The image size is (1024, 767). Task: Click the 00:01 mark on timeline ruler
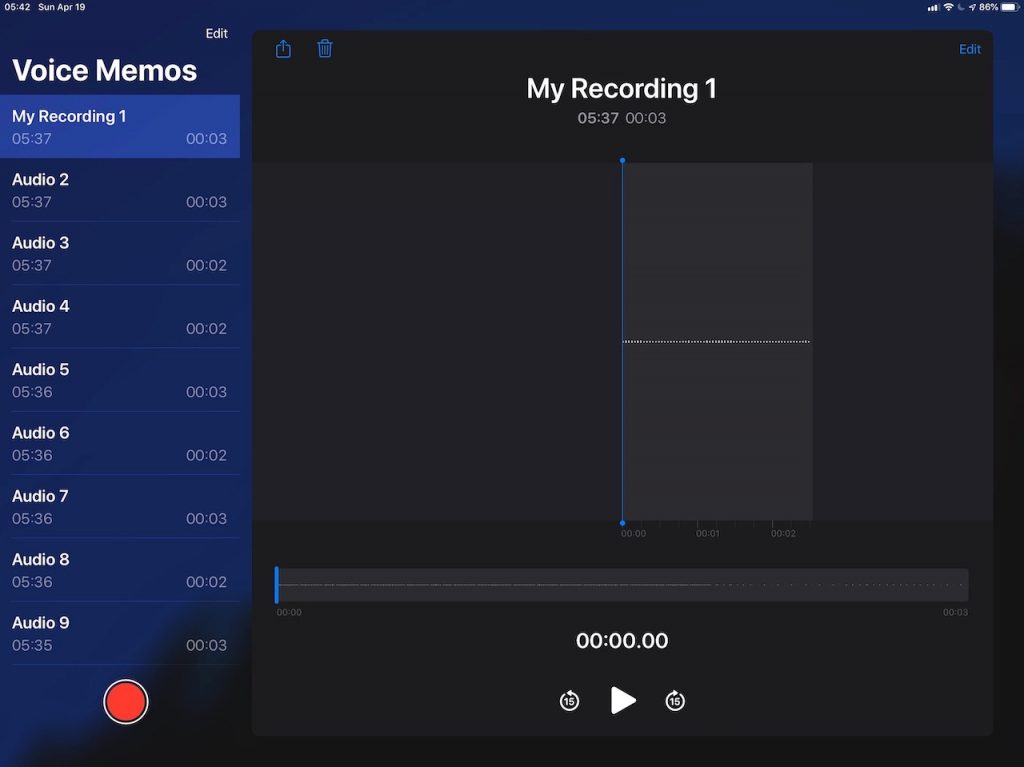pos(708,533)
